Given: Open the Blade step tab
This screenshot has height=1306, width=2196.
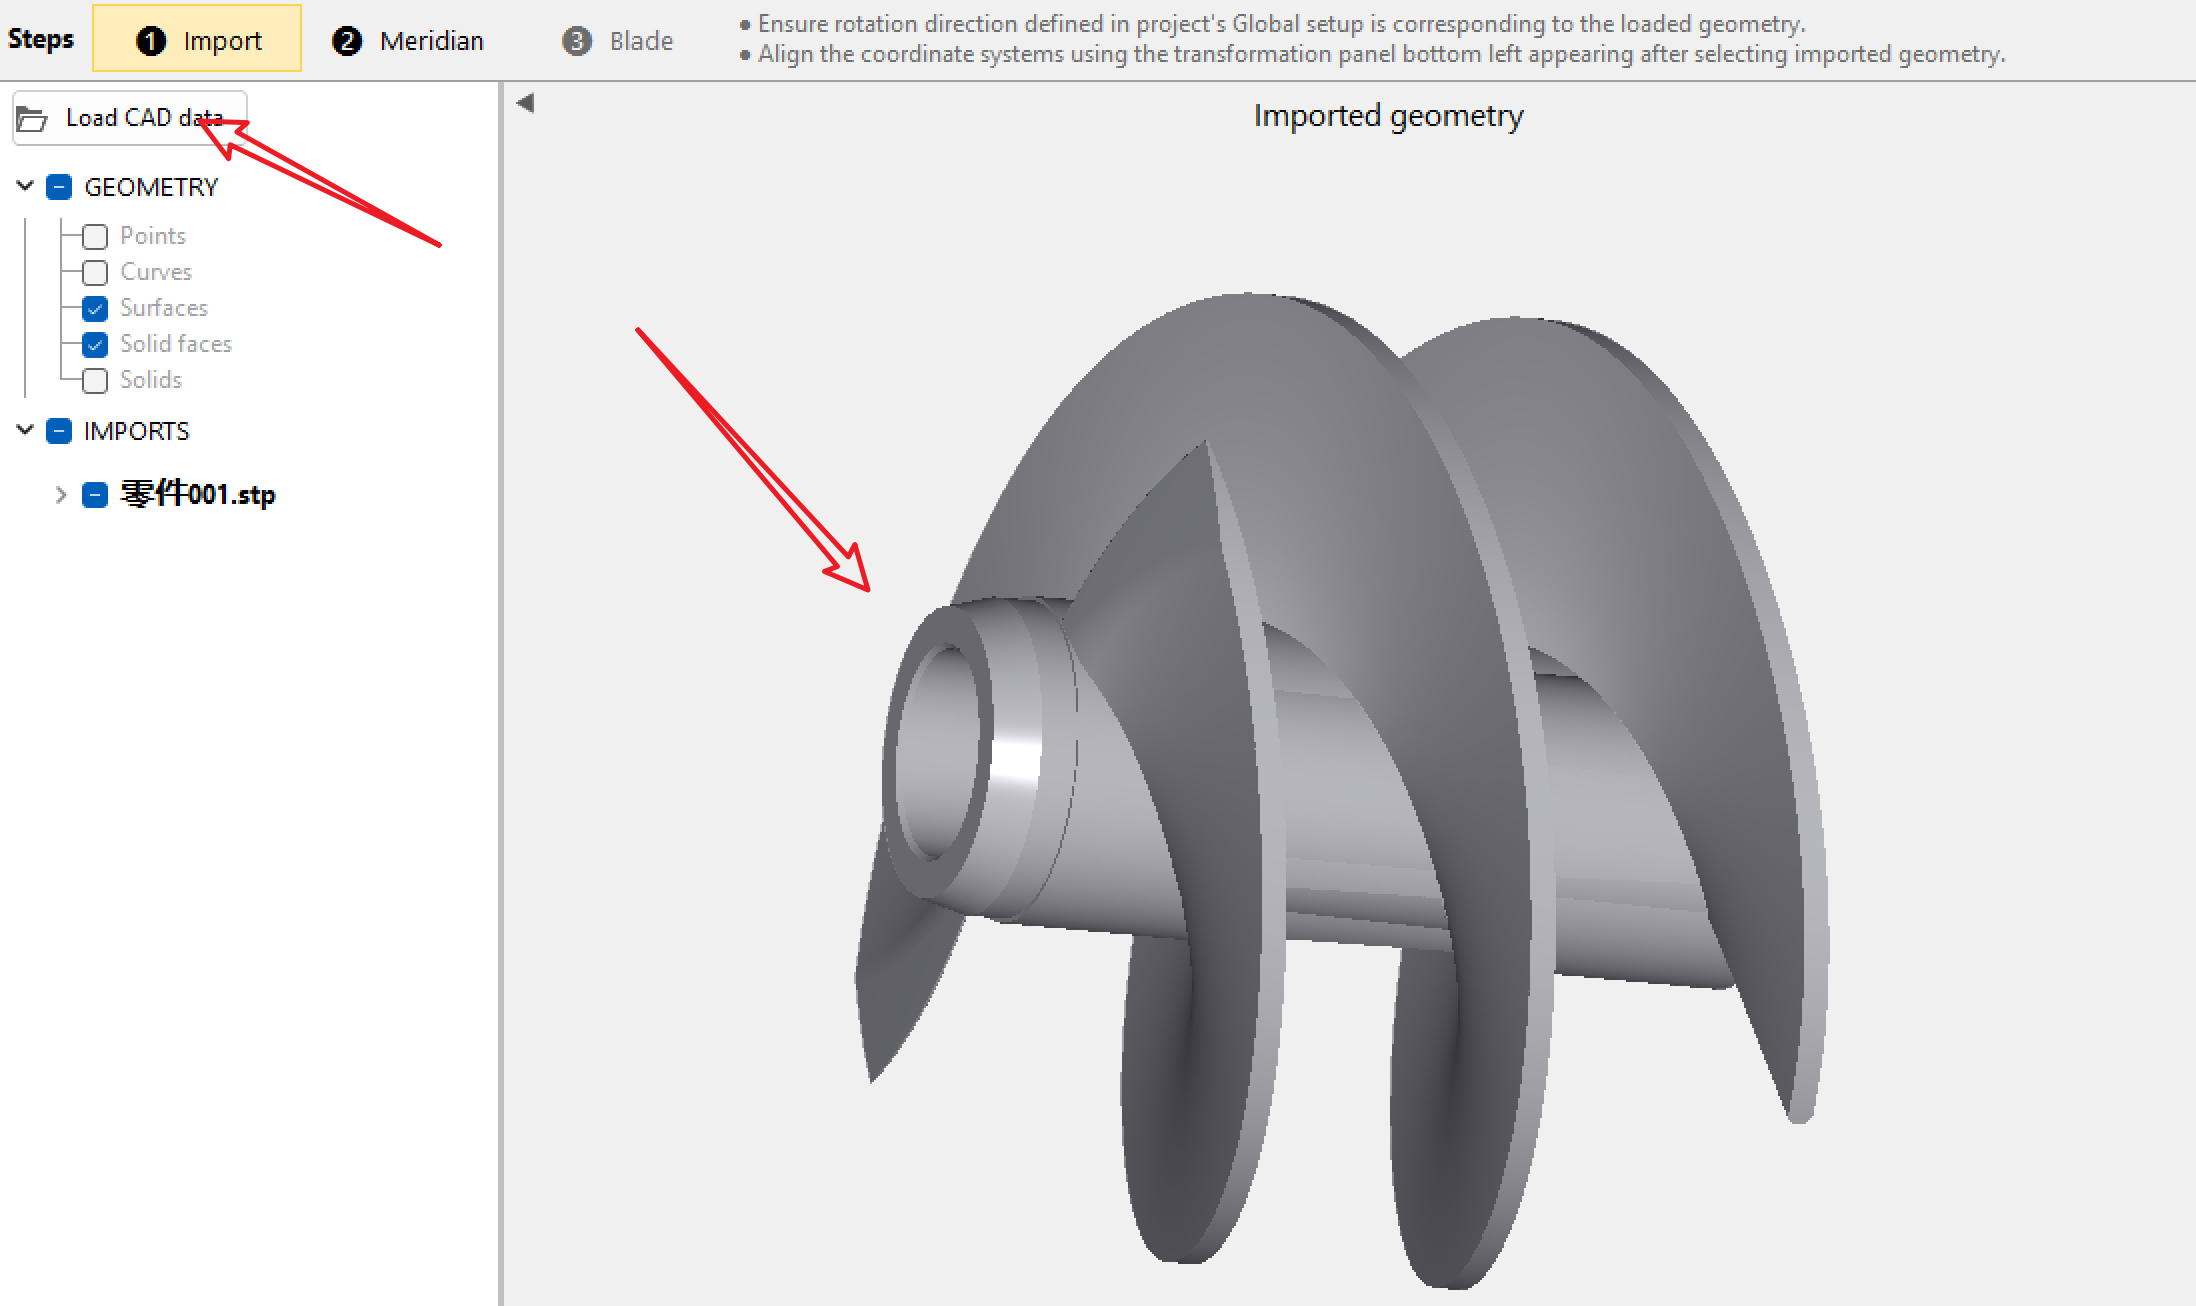Looking at the screenshot, I should click(640, 41).
